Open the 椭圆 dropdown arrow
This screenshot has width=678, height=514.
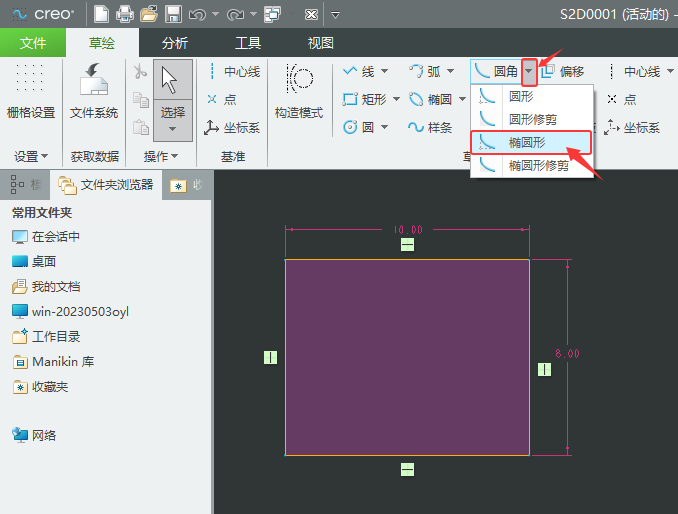tap(462, 99)
